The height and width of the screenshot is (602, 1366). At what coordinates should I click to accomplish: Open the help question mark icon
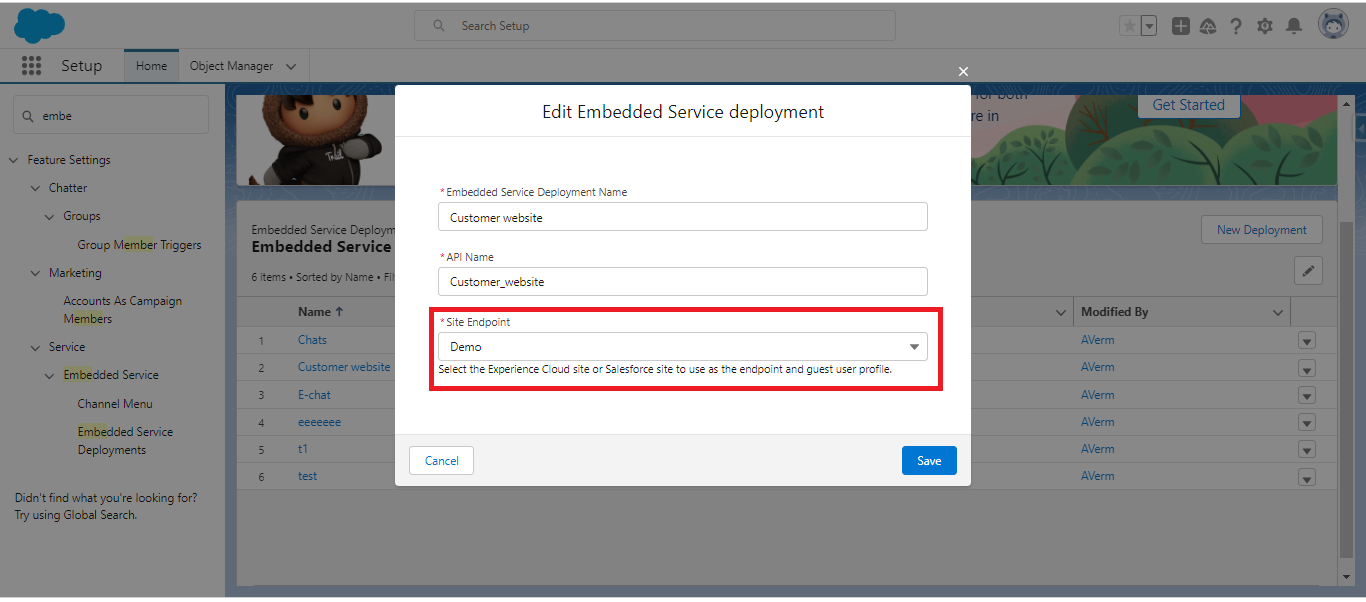[x=1236, y=26]
